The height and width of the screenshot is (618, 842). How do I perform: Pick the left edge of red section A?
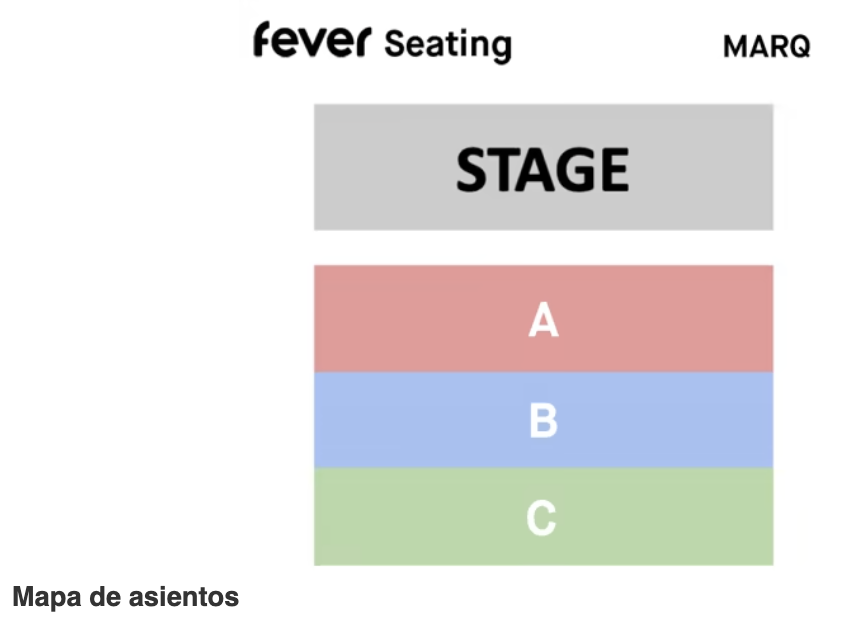point(330,318)
